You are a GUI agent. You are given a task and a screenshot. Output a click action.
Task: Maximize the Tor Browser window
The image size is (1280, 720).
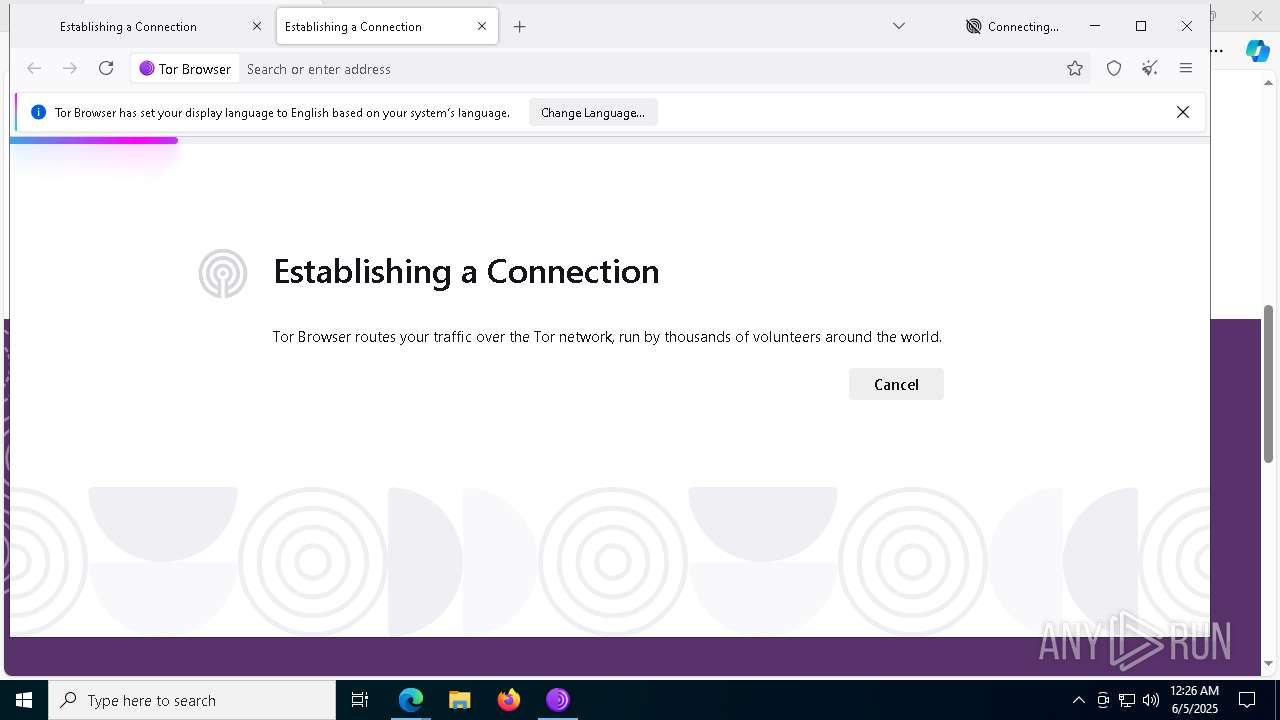click(1141, 26)
